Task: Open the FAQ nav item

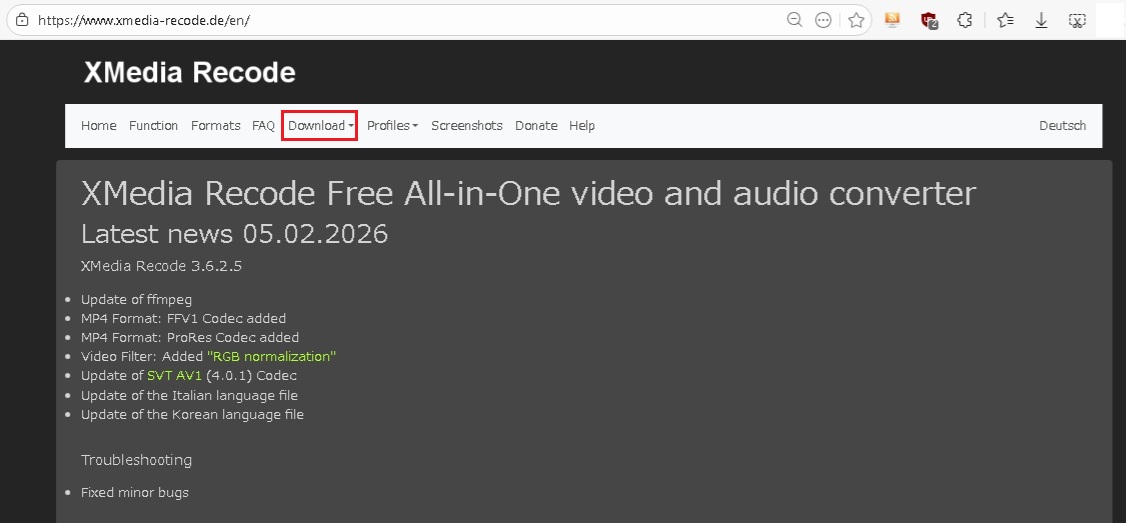Action: tap(264, 126)
